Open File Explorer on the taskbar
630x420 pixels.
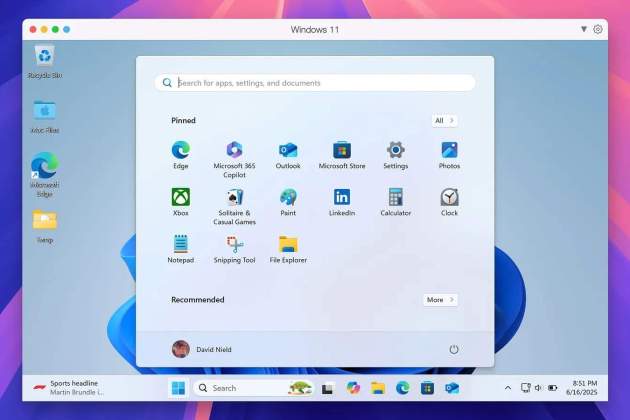[x=378, y=388]
